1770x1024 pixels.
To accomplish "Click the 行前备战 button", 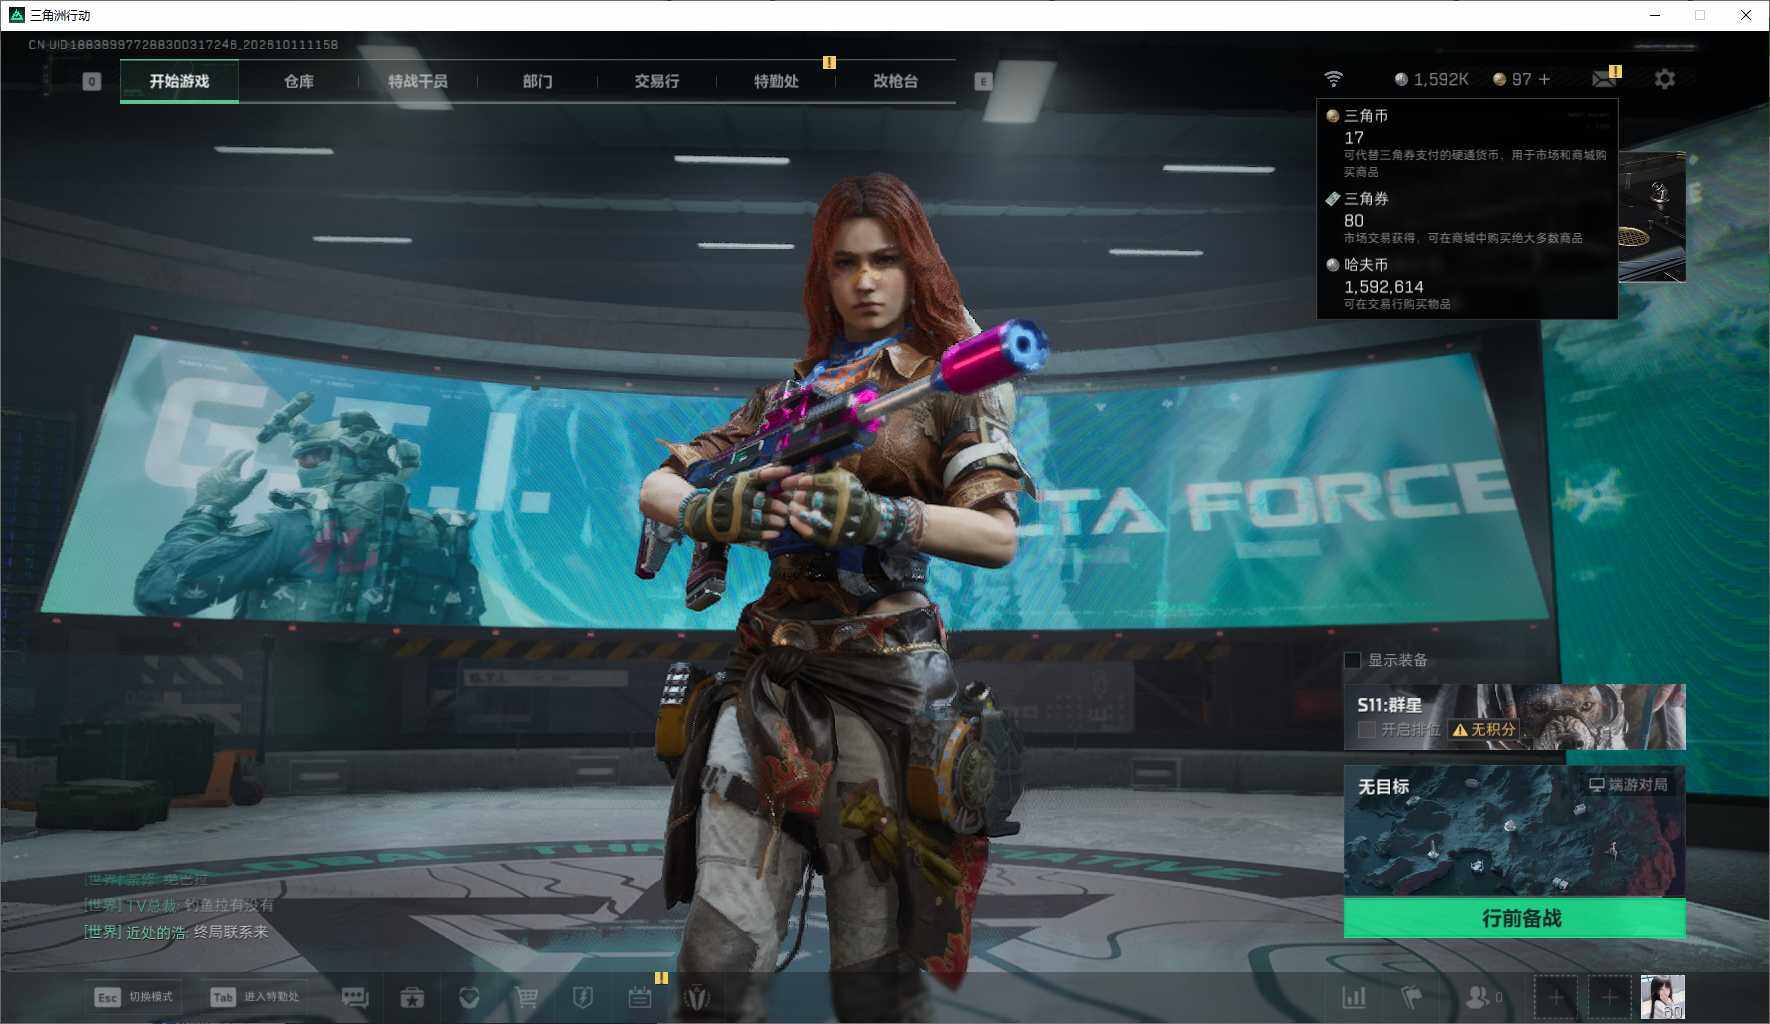I will pyautogui.click(x=1514, y=918).
